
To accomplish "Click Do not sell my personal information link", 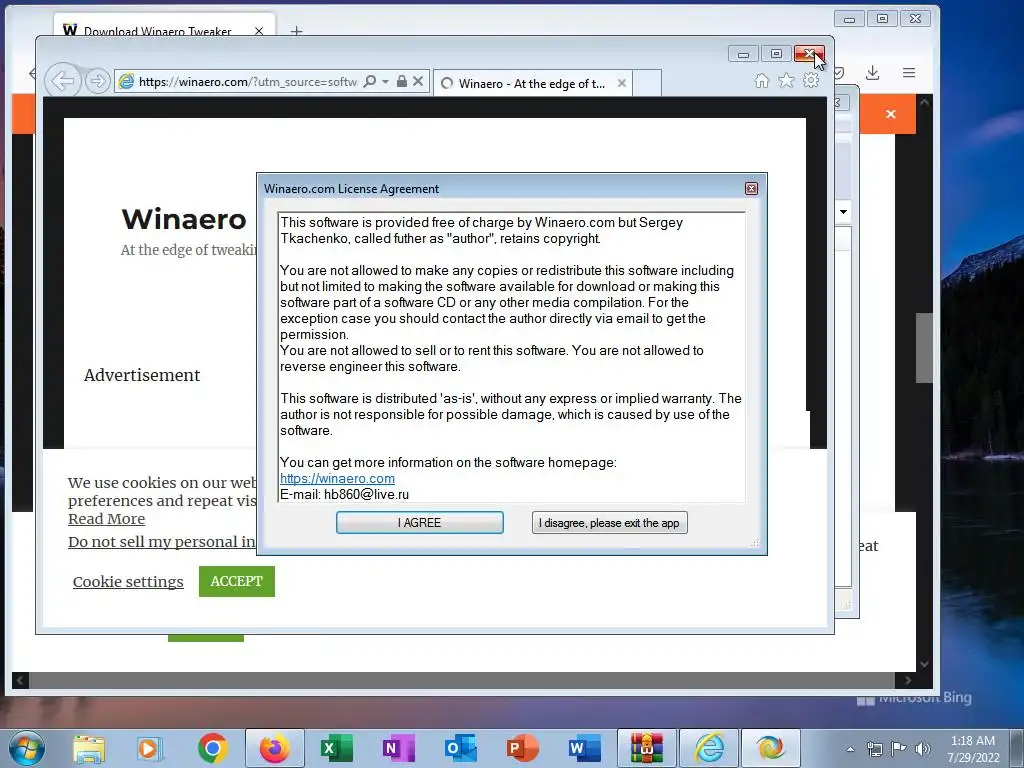I will [162, 541].
